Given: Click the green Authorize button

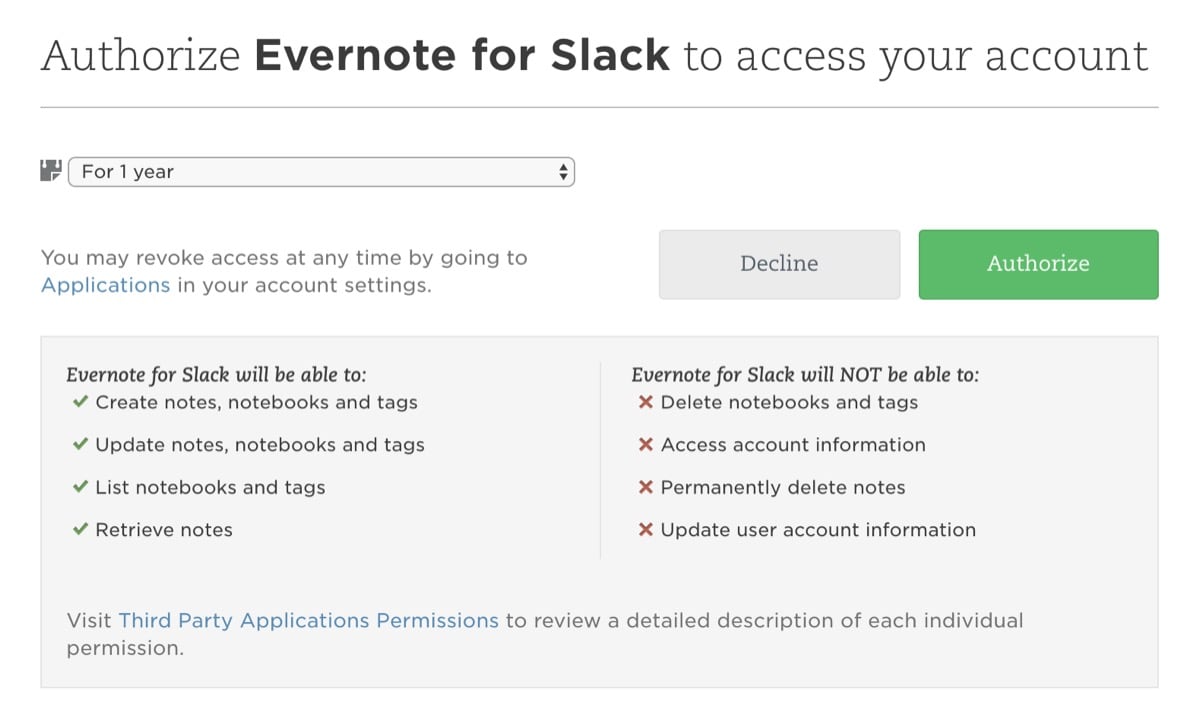Looking at the screenshot, I should (x=1038, y=264).
